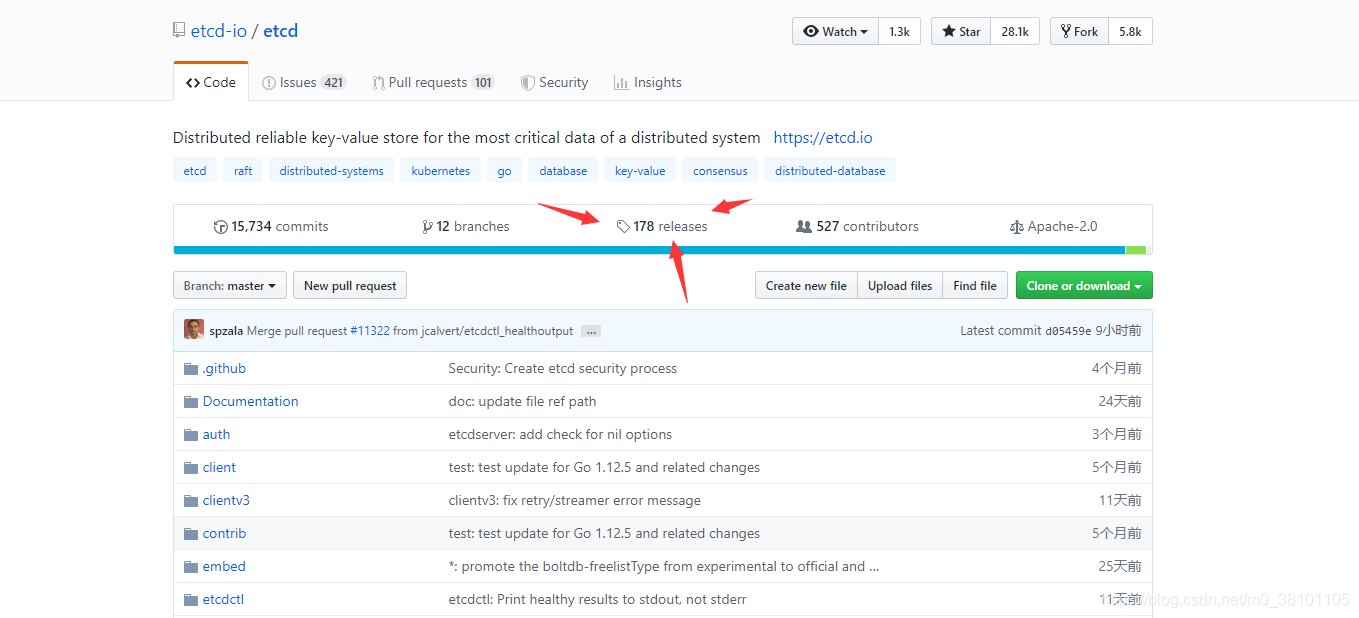1359x618 pixels.
Task: Open the .github folder
Action: click(224, 368)
